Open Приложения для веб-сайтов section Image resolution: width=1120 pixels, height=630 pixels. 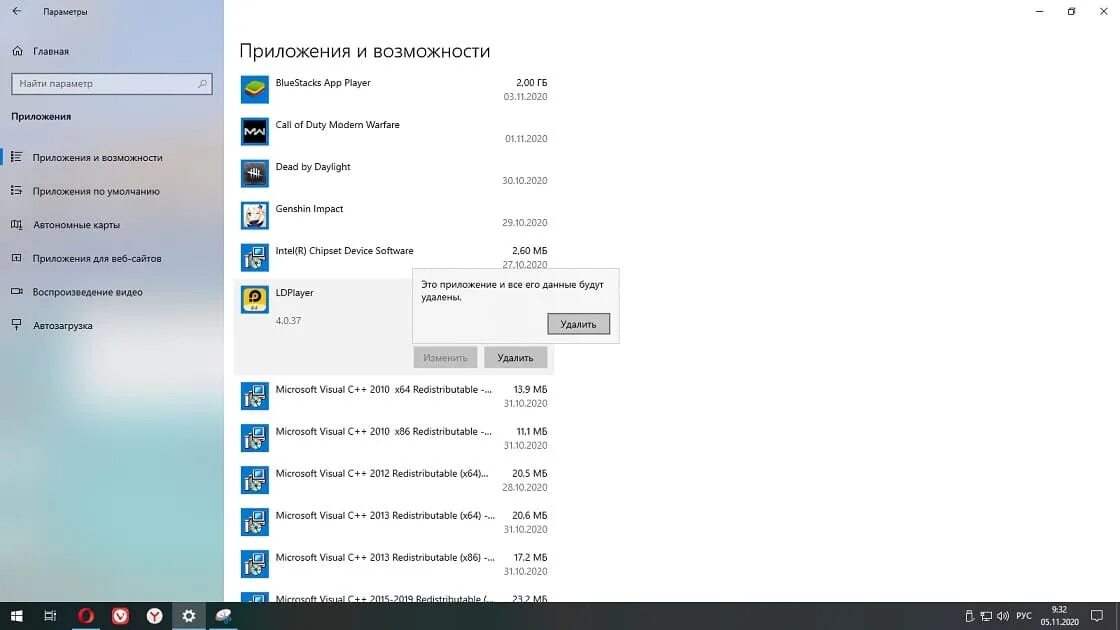(x=97, y=258)
